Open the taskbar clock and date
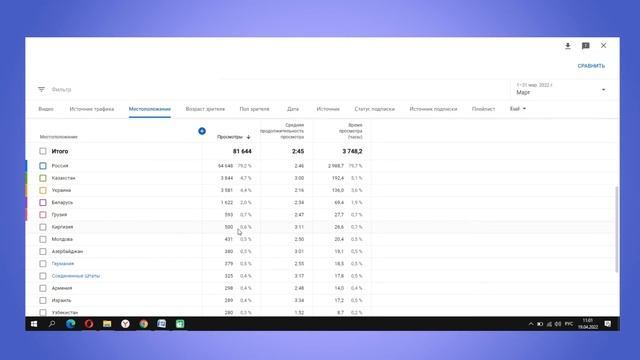The height and width of the screenshot is (360, 640). pyautogui.click(x=588, y=324)
